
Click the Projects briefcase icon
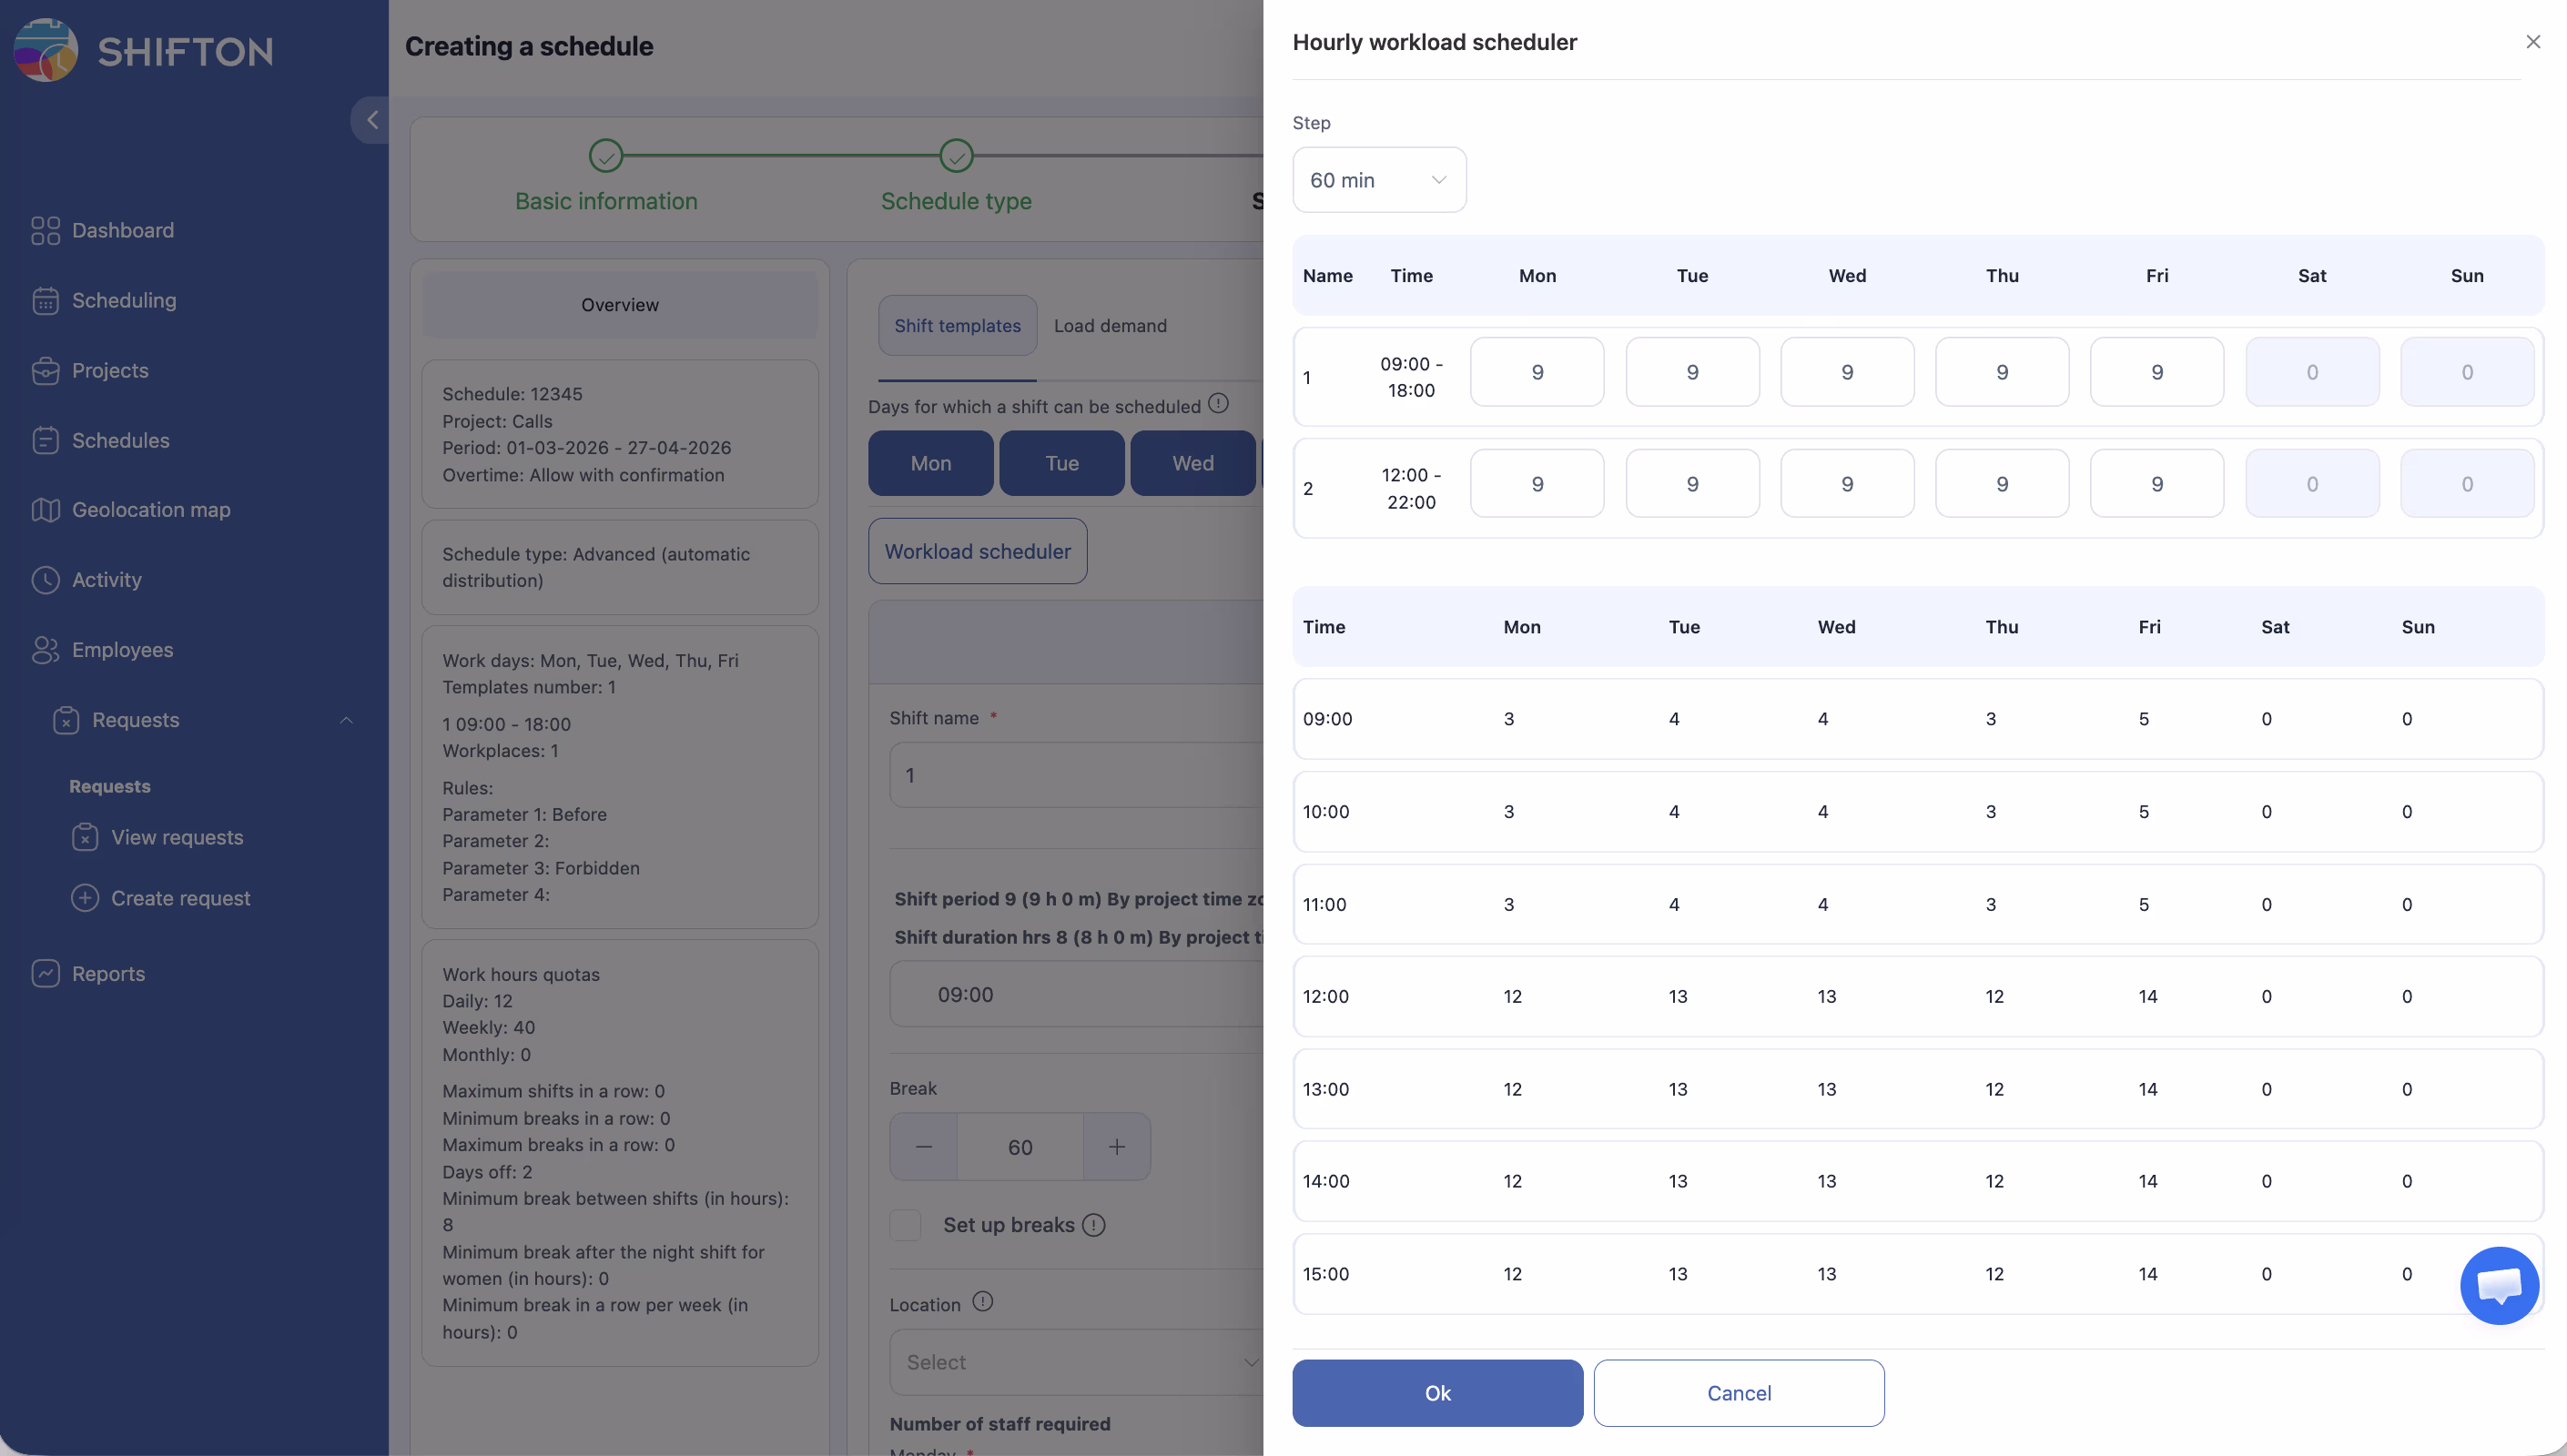click(x=45, y=371)
